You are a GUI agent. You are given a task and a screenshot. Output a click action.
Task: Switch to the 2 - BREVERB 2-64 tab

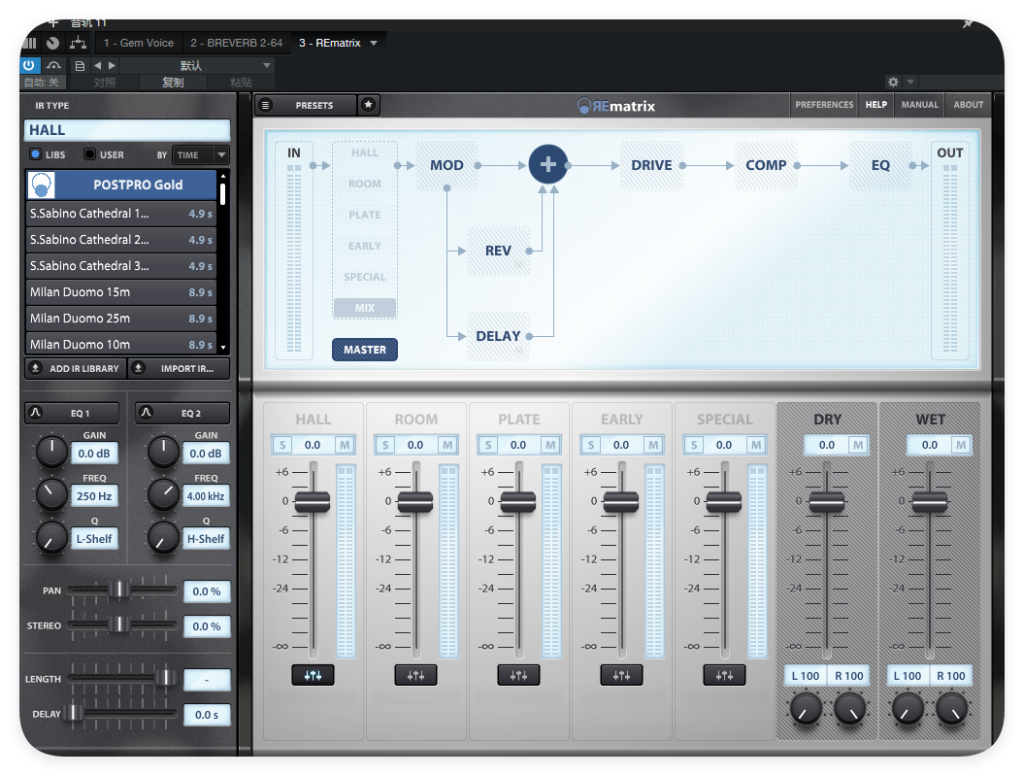pos(236,43)
